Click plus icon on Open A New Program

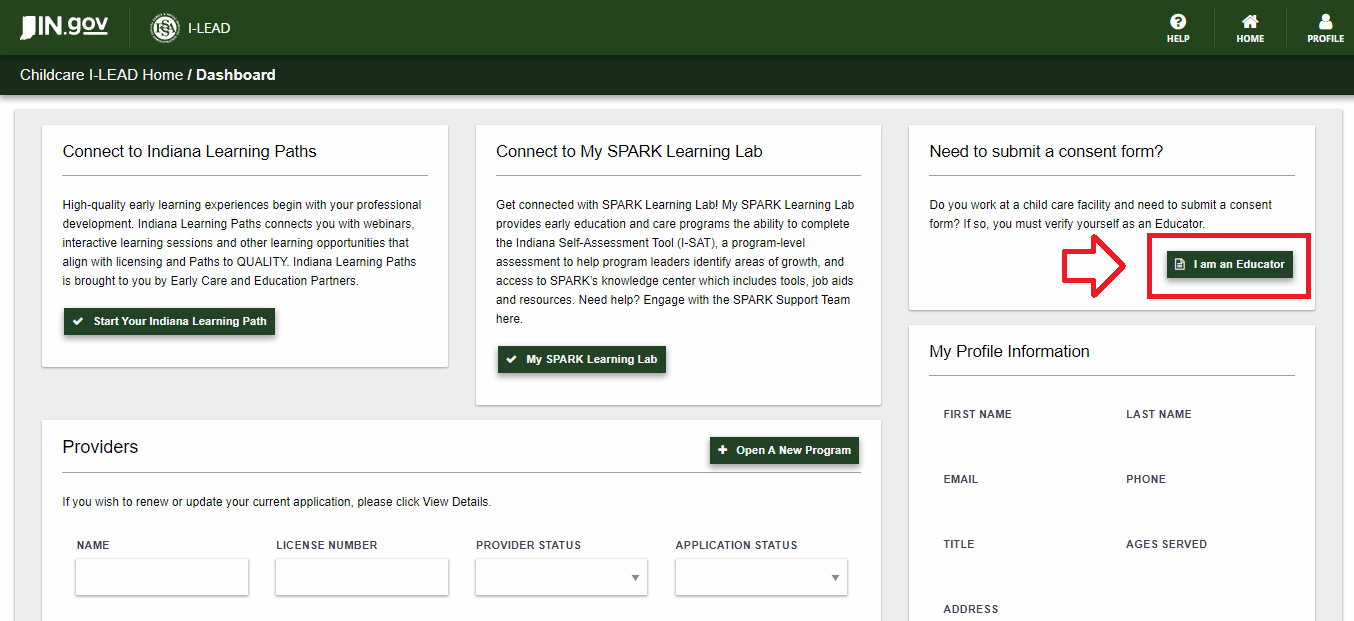click(723, 450)
